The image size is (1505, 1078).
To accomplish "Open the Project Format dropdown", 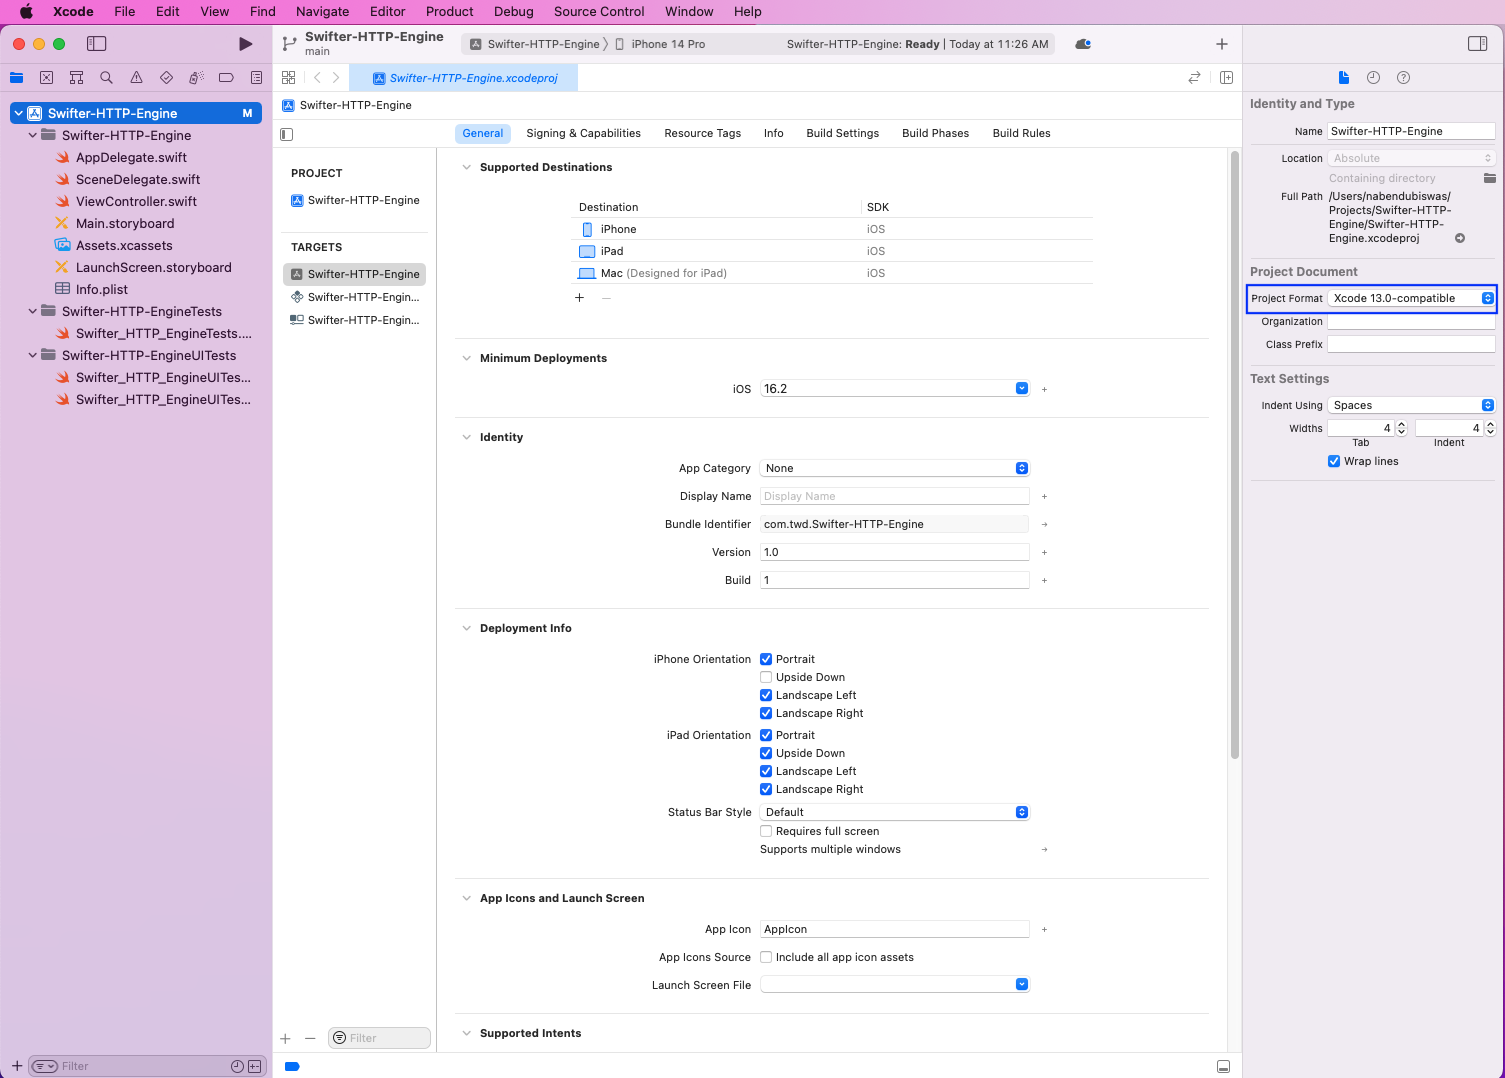I will pos(1411,298).
